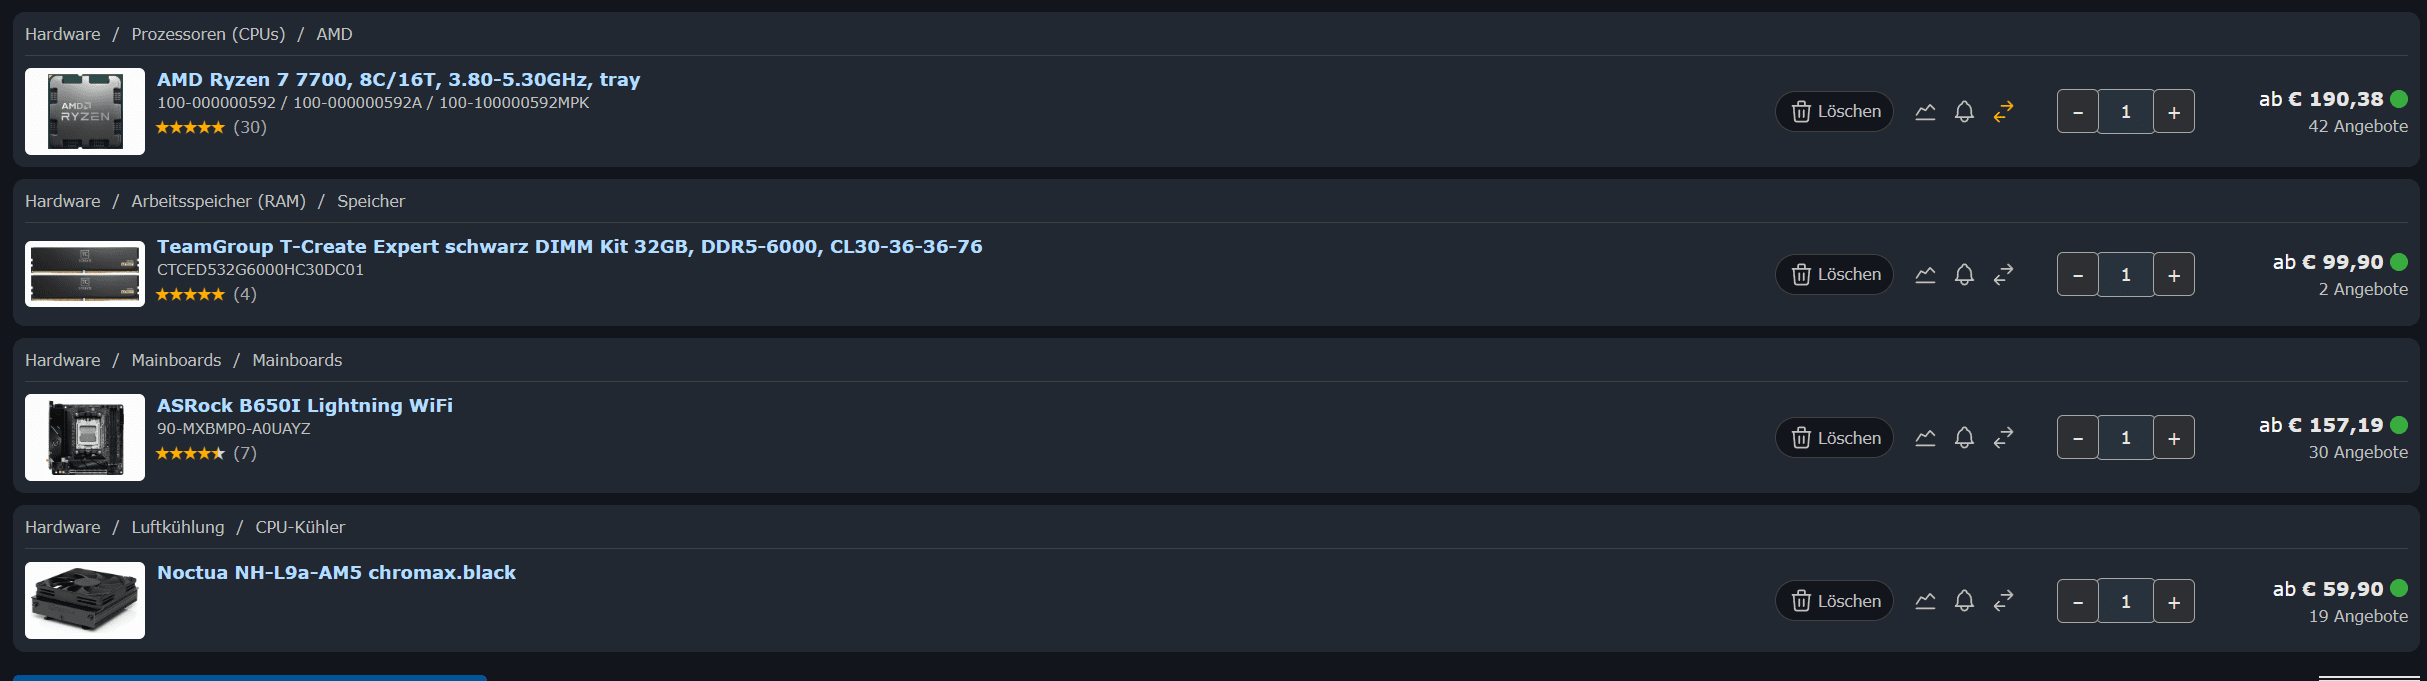Click swap arrows icon for ASRock B650I Lightning
Viewport: 2427px width, 681px height.
click(2003, 438)
